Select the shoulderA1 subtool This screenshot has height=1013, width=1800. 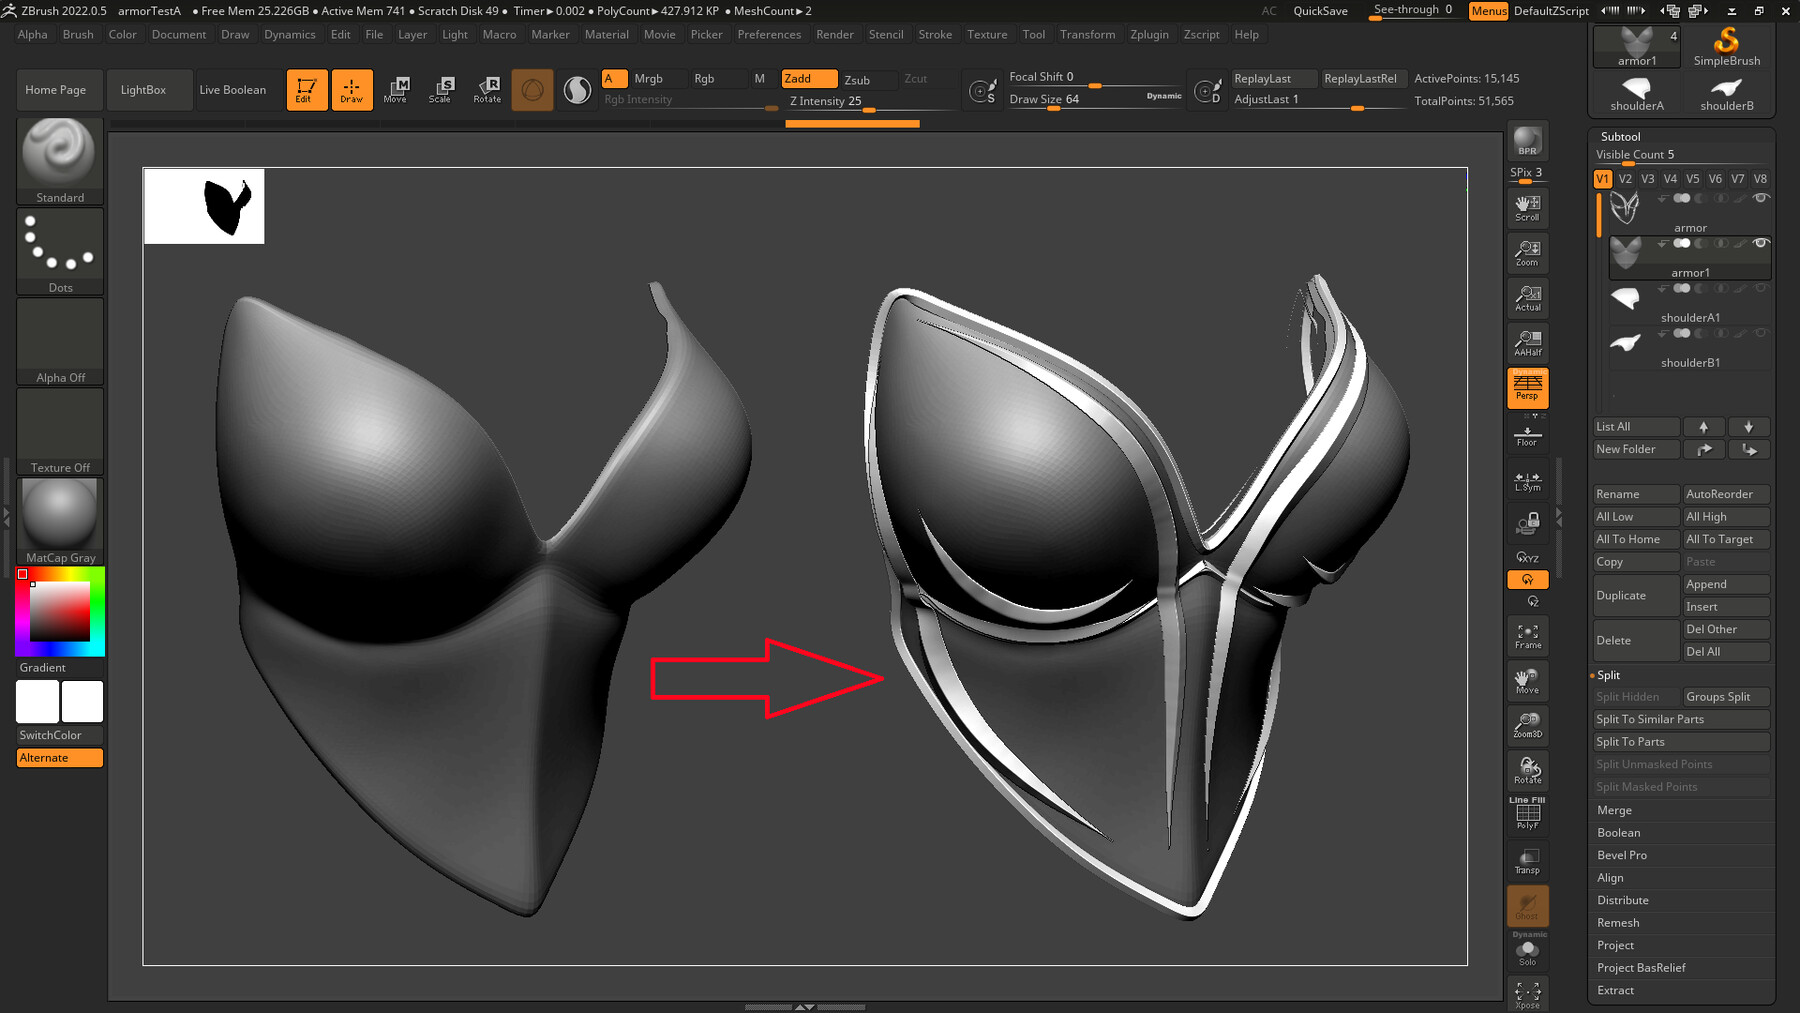1690,303
